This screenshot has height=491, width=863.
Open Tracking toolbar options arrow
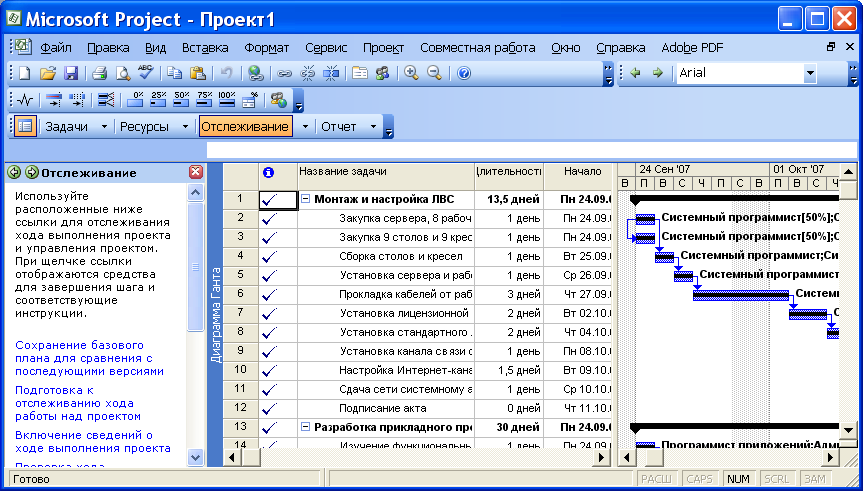tap(298, 100)
